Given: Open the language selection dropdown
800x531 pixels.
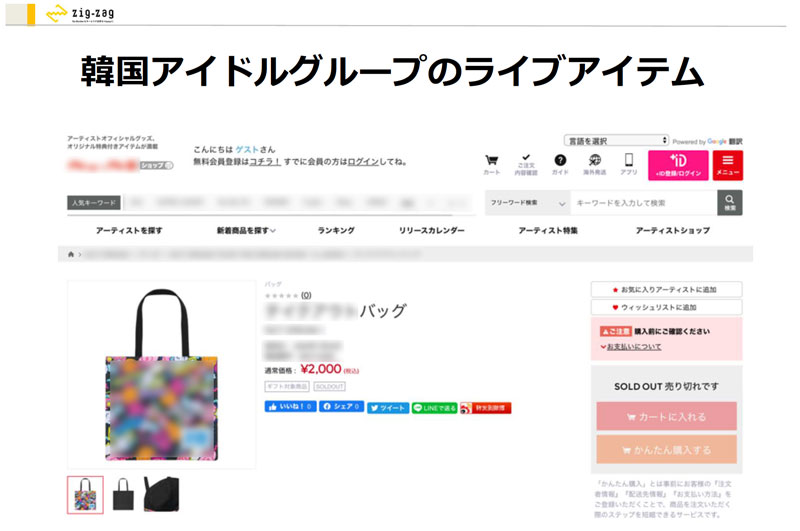Looking at the screenshot, I should tap(616, 140).
